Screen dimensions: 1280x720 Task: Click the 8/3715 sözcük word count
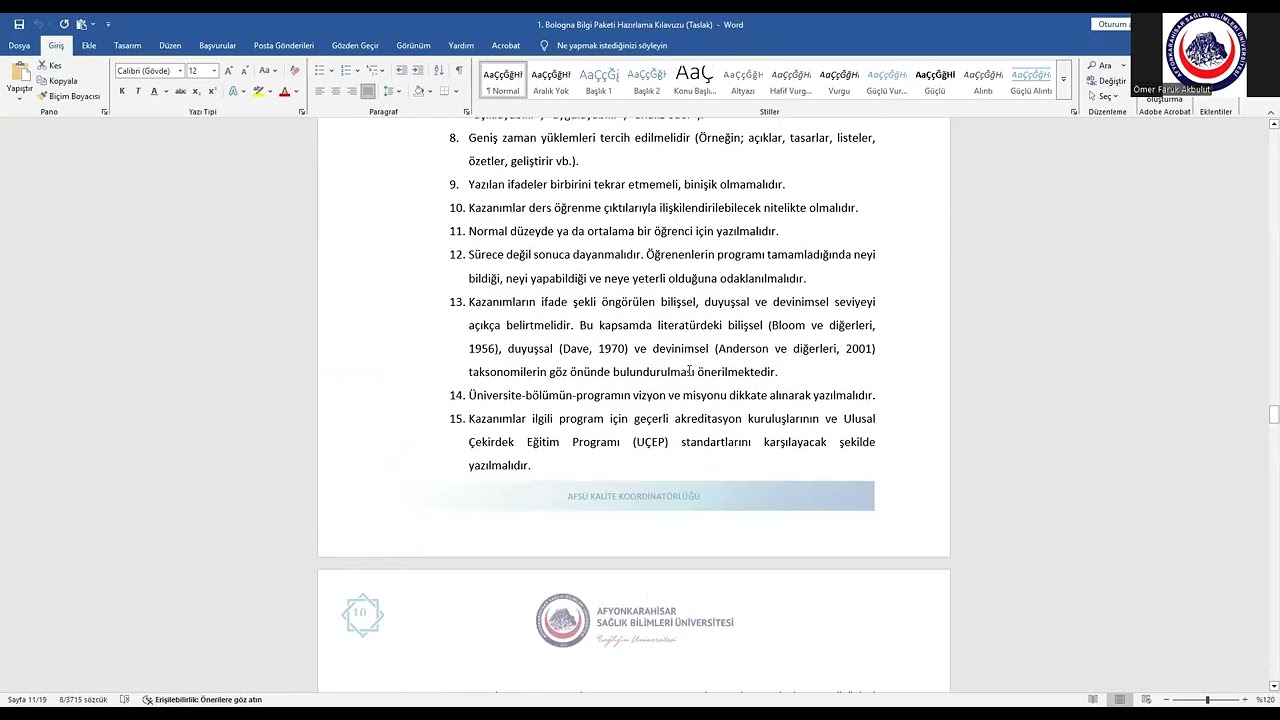pyautogui.click(x=85, y=700)
